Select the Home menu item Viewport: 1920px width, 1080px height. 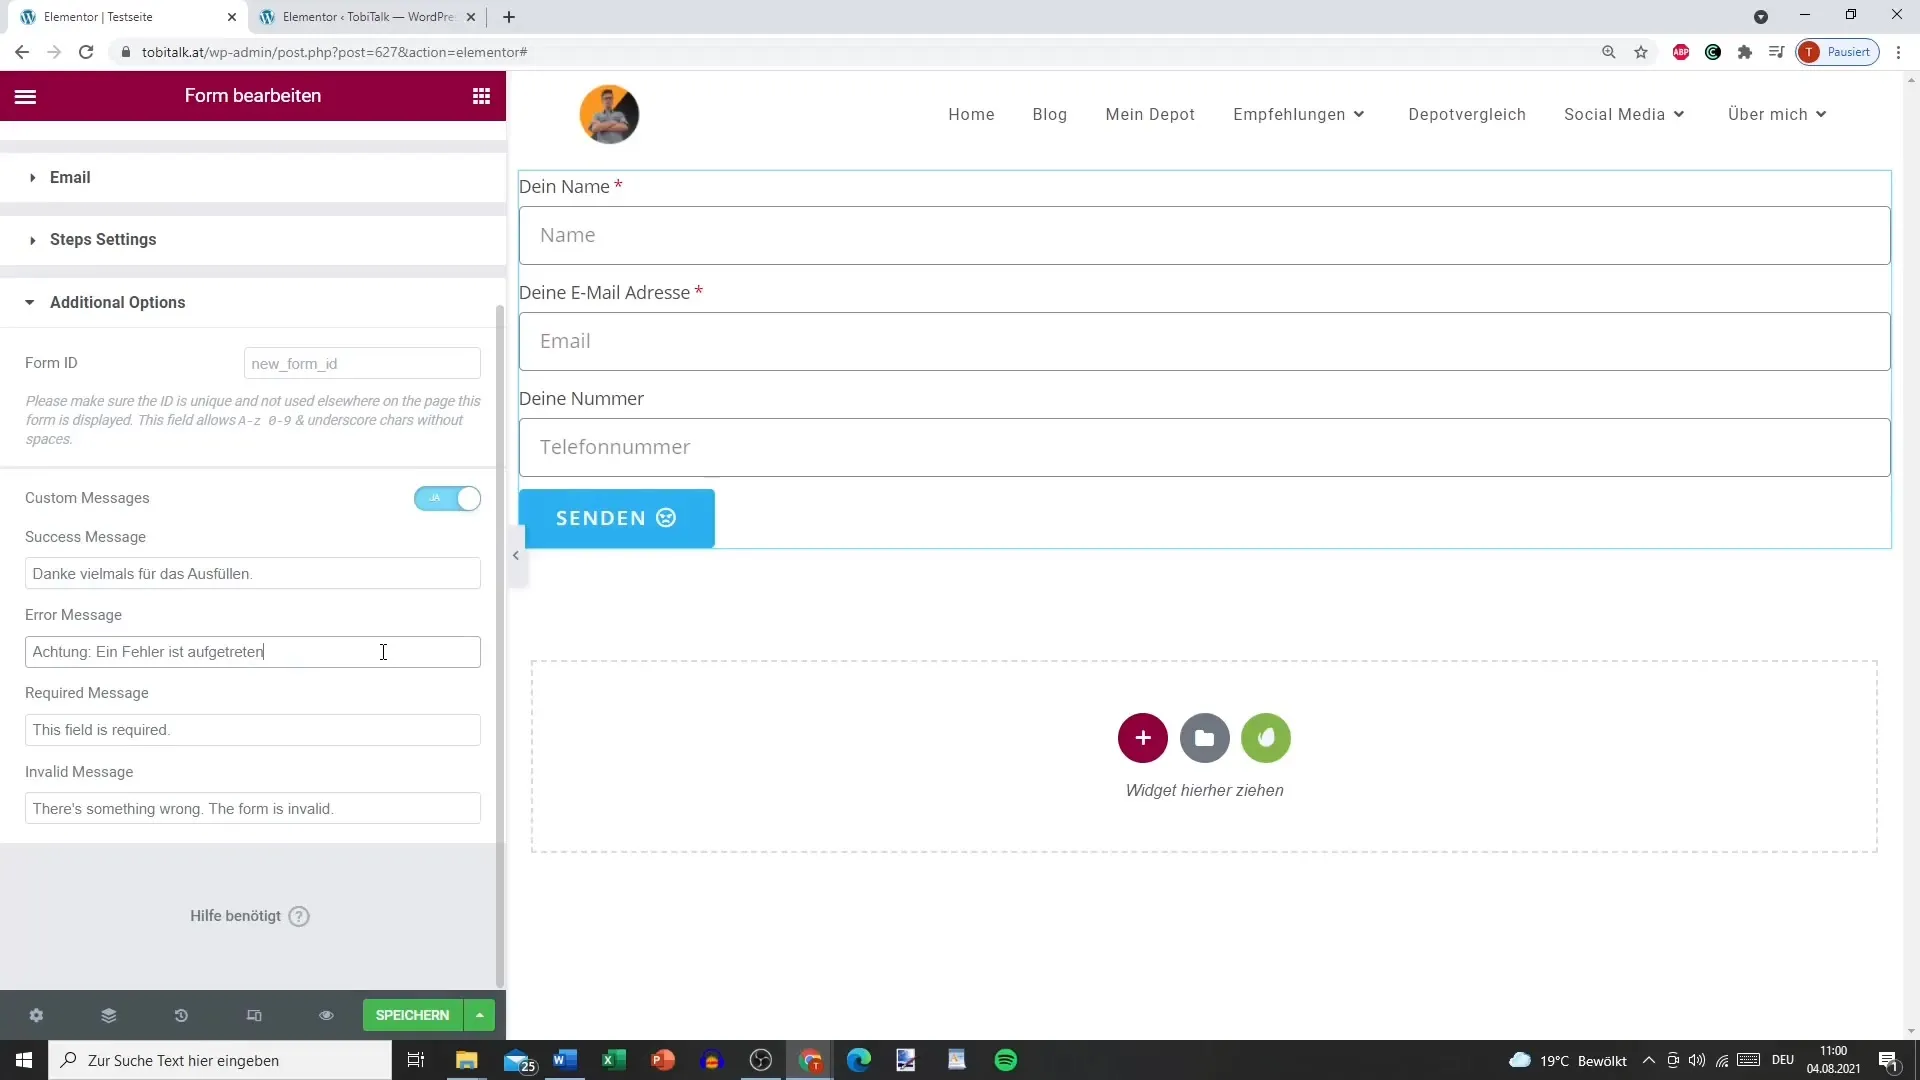971,113
